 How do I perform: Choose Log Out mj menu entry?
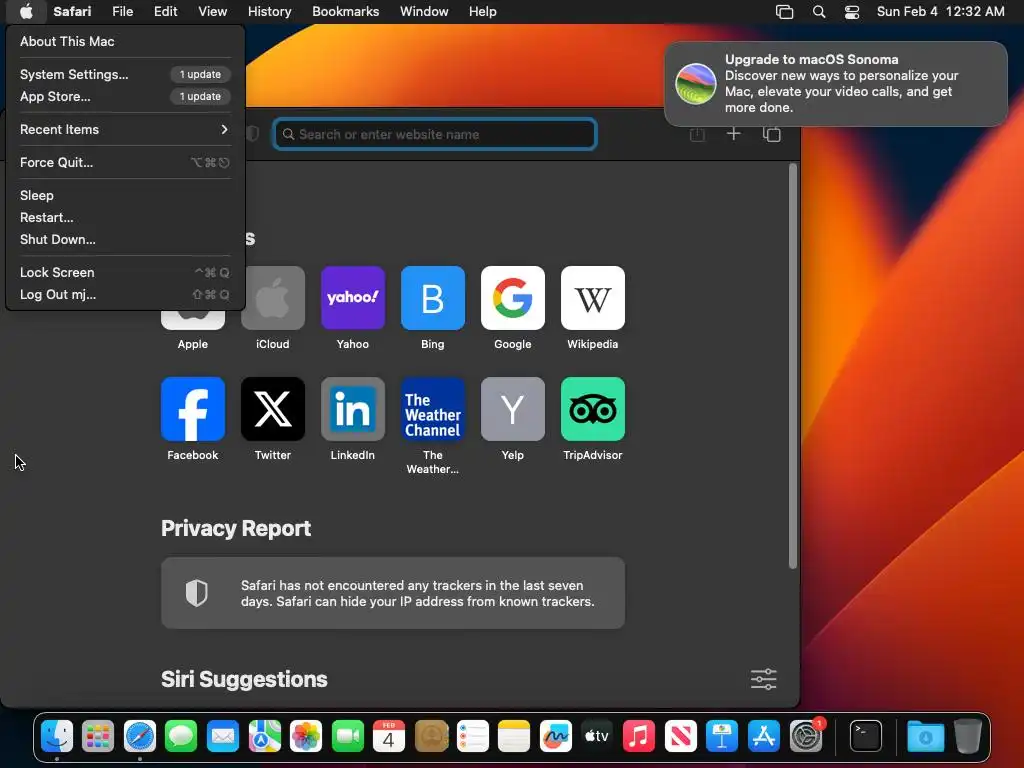pos(125,295)
